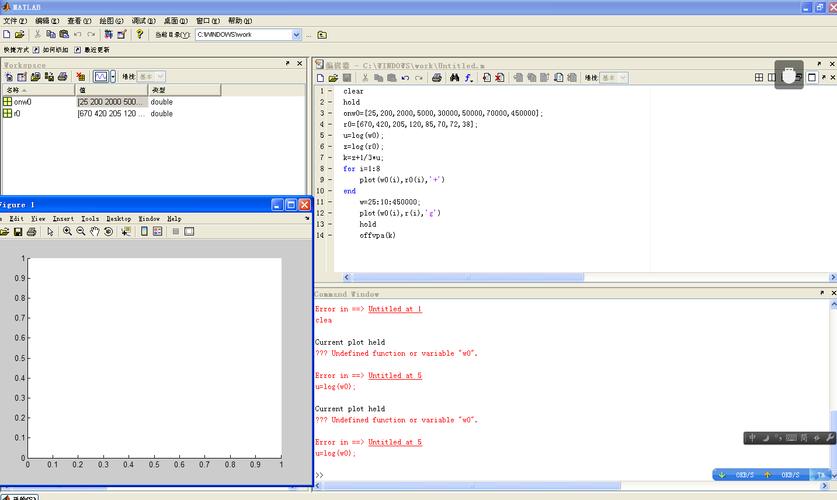Open the 帮助 (Help) menu in MATLAB

240,21
